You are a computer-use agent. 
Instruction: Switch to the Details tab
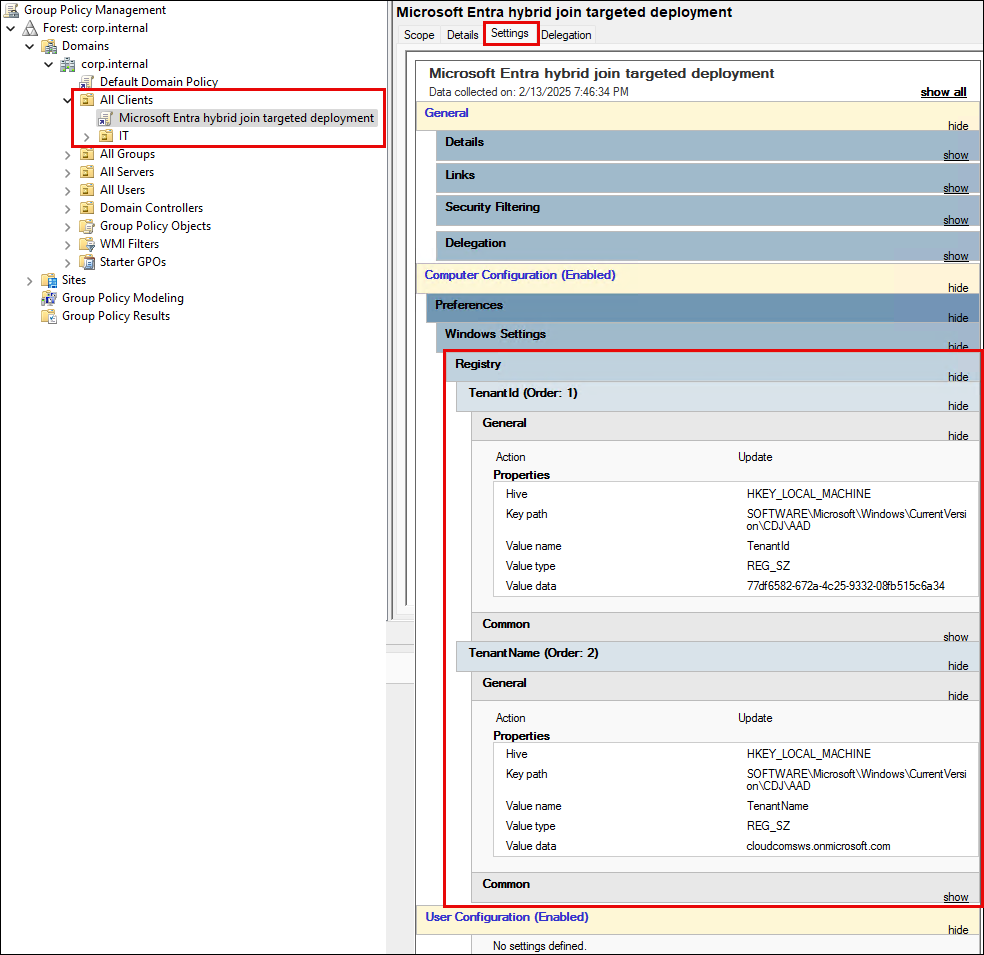coord(463,35)
